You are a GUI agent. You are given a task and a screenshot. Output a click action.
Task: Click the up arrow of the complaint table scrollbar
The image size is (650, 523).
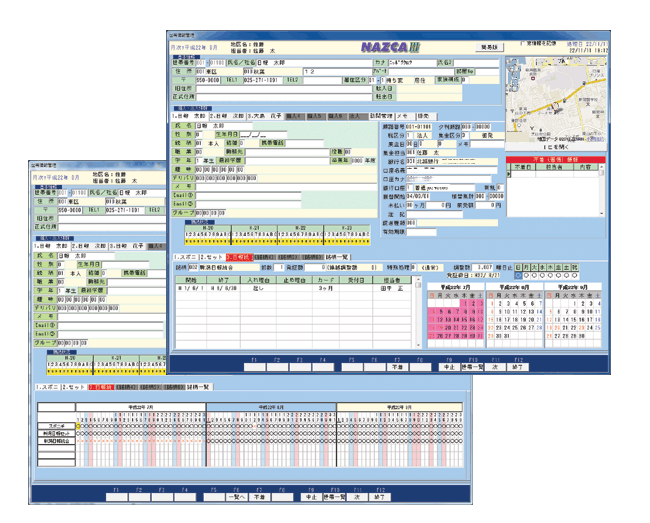(x=601, y=167)
